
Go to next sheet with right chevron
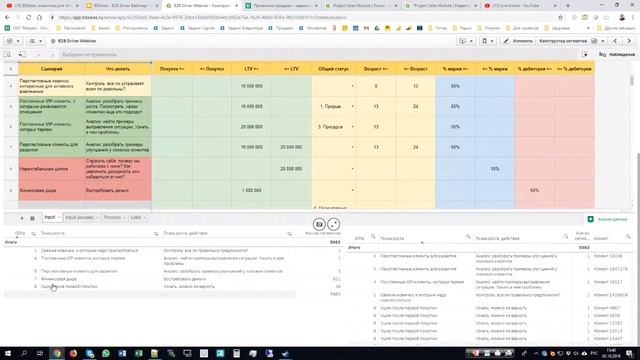[x=629, y=41]
